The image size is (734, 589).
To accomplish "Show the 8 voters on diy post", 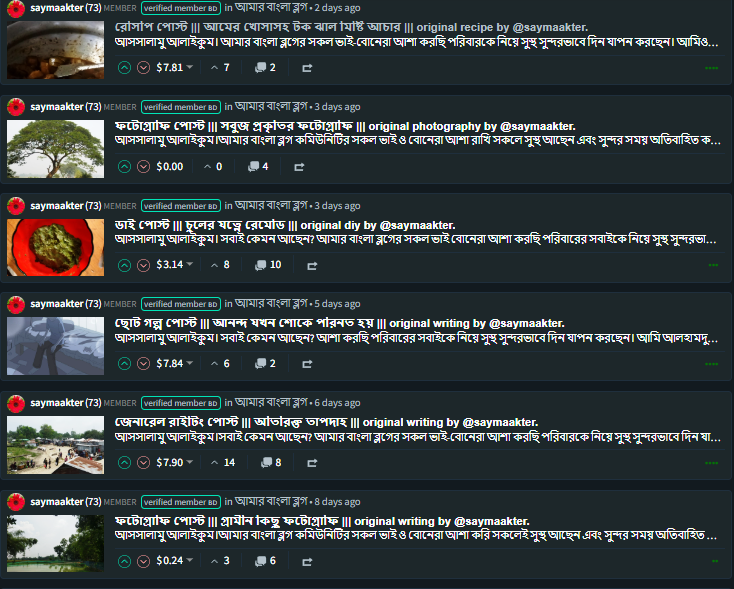I will [220, 265].
